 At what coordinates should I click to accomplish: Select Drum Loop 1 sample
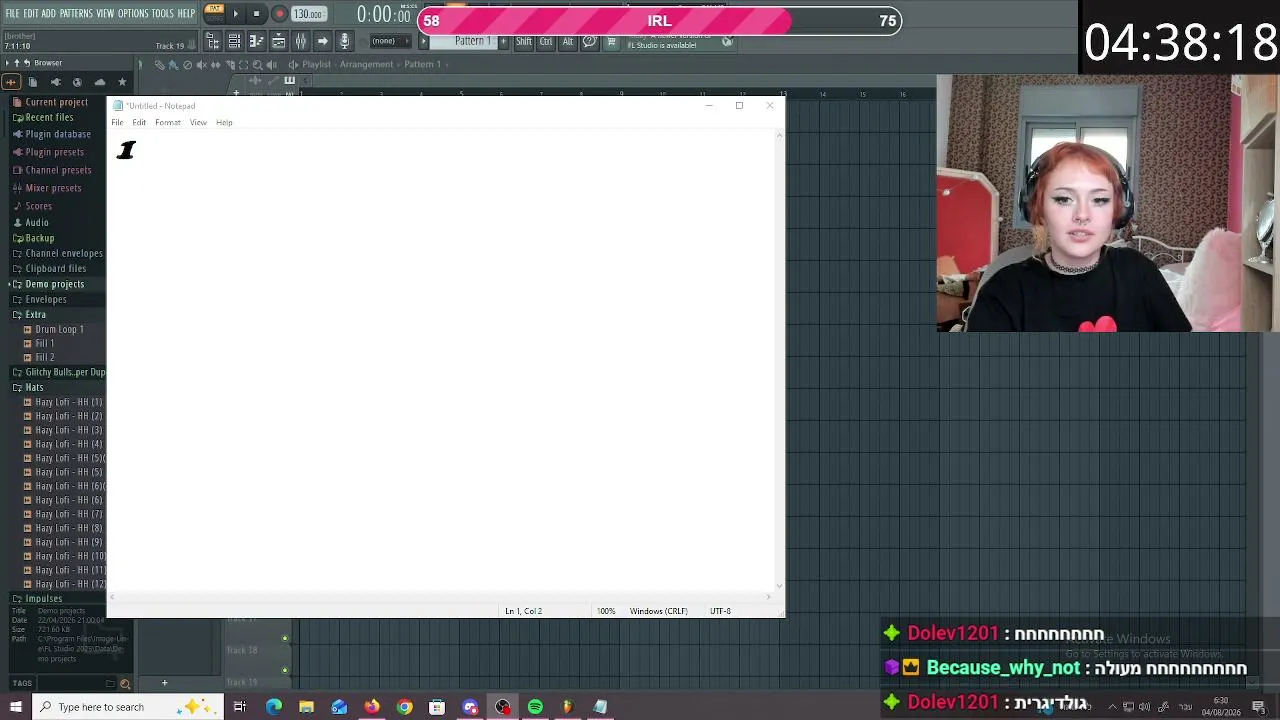54,329
